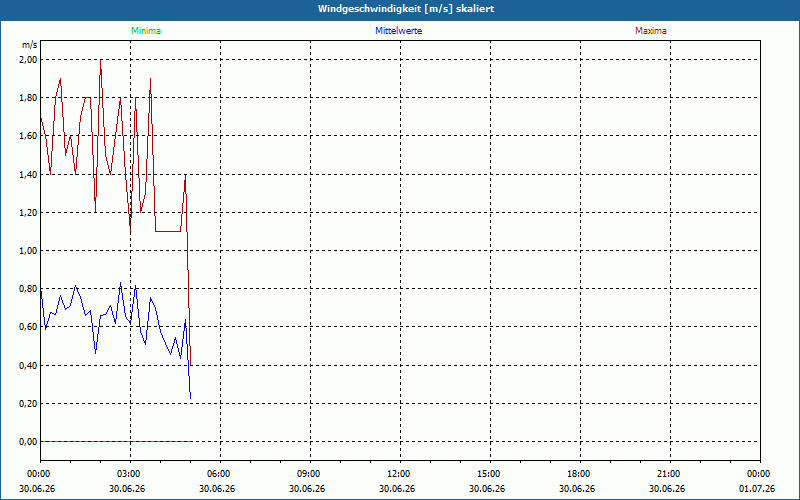Click the 0,40 y-axis value
The height and width of the screenshot is (500, 800).
point(28,365)
